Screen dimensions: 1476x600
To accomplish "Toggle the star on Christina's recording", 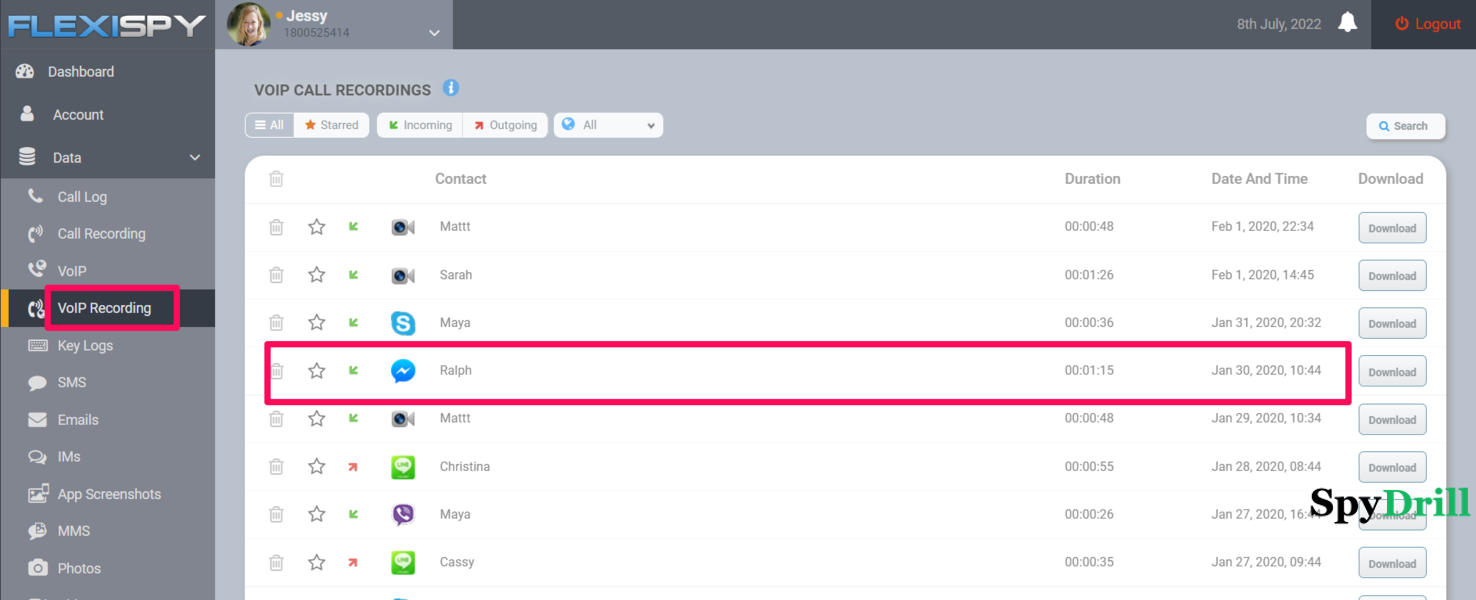I will tap(317, 467).
